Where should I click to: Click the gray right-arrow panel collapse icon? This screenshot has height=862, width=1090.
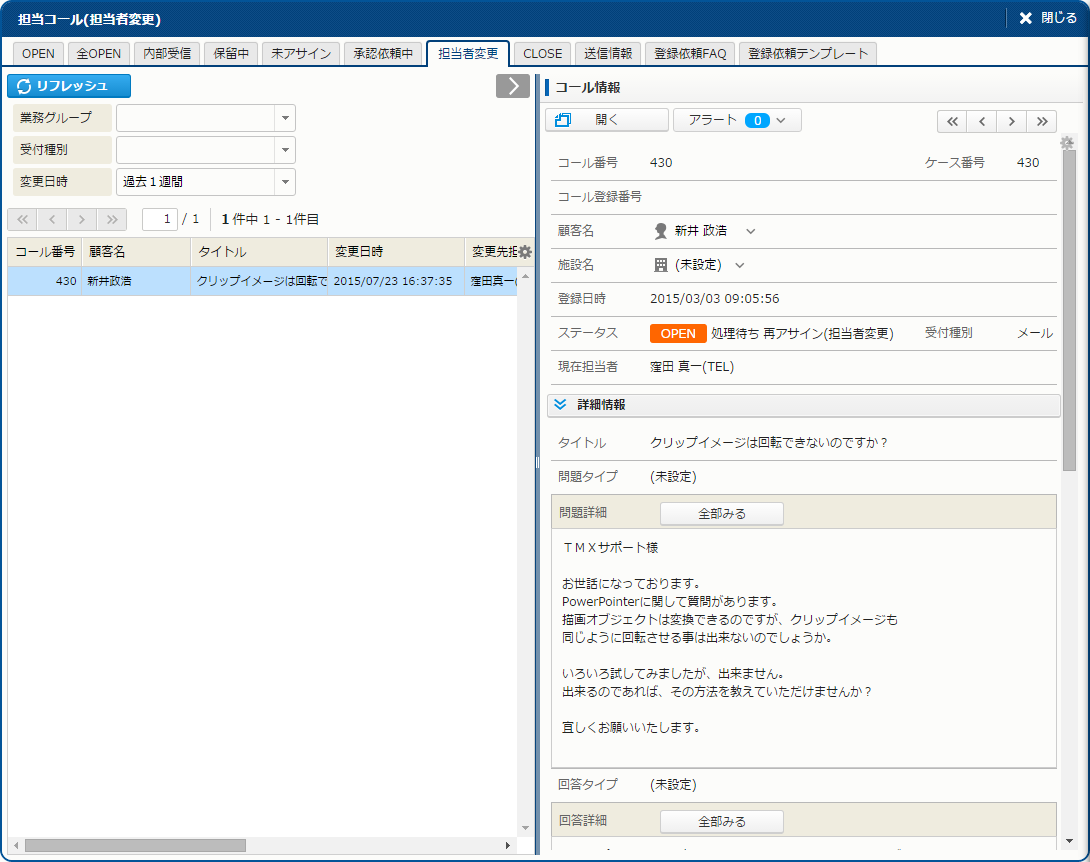(x=512, y=86)
